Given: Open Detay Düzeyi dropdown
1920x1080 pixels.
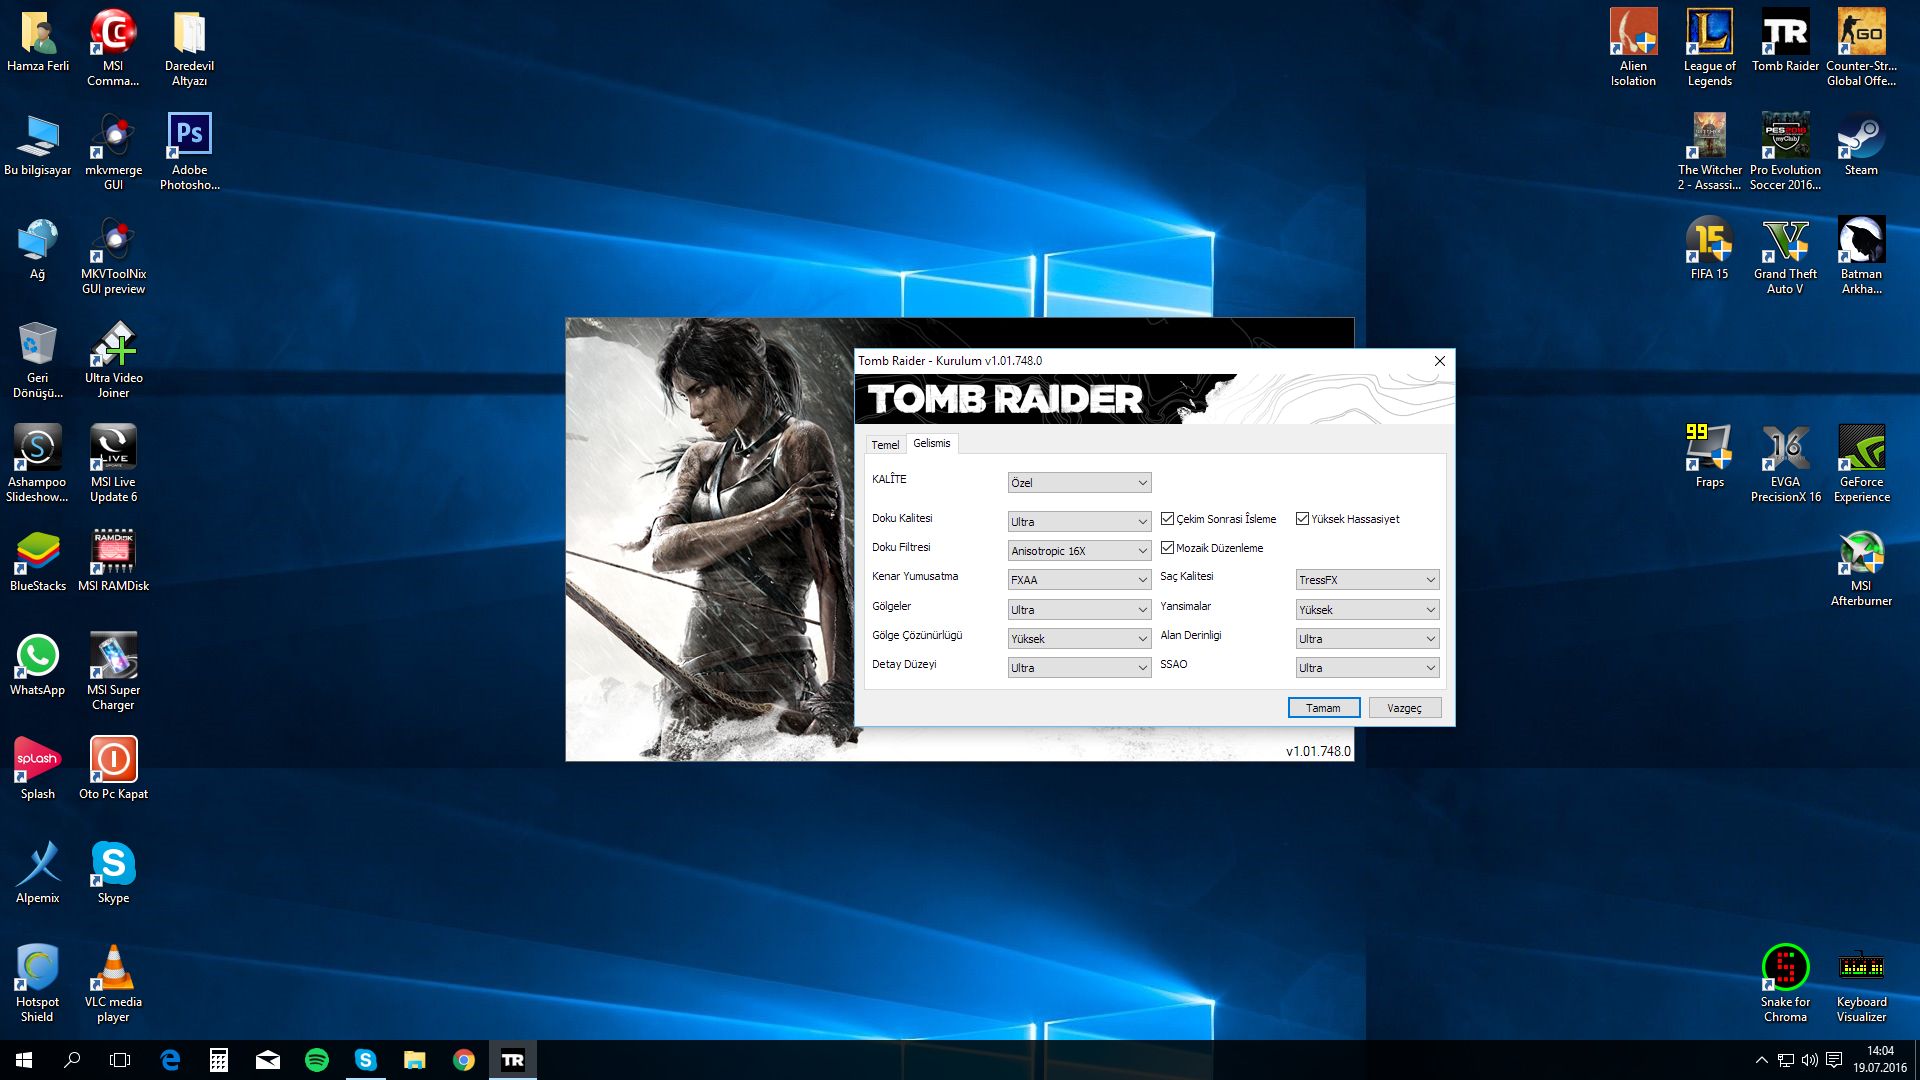Looking at the screenshot, I should (x=1079, y=668).
